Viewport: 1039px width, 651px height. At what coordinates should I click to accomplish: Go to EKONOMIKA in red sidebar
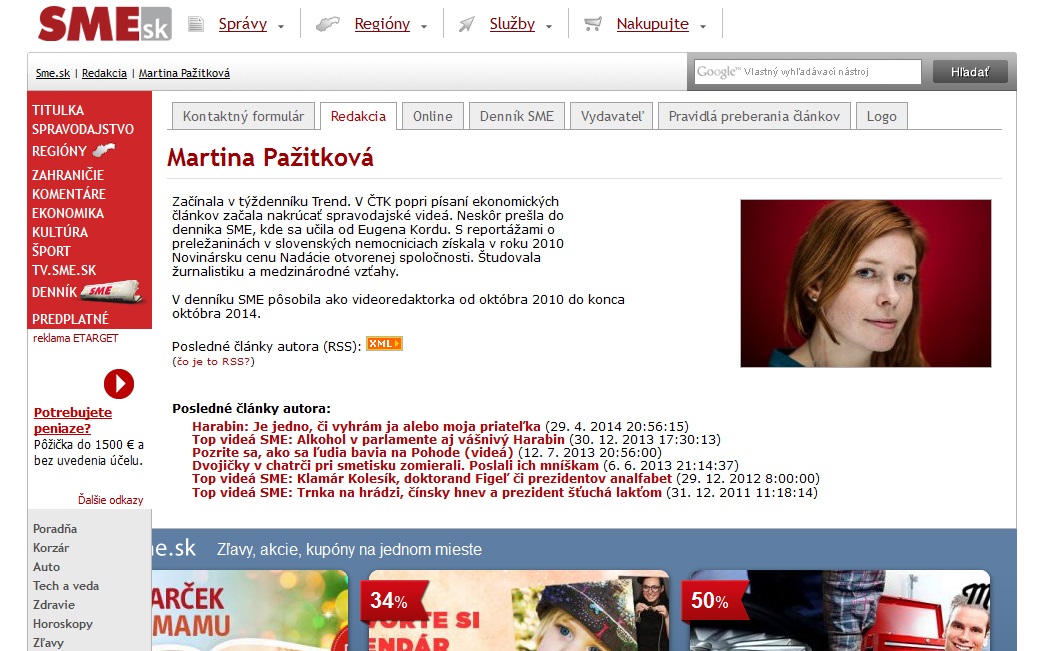pyautogui.click(x=68, y=213)
